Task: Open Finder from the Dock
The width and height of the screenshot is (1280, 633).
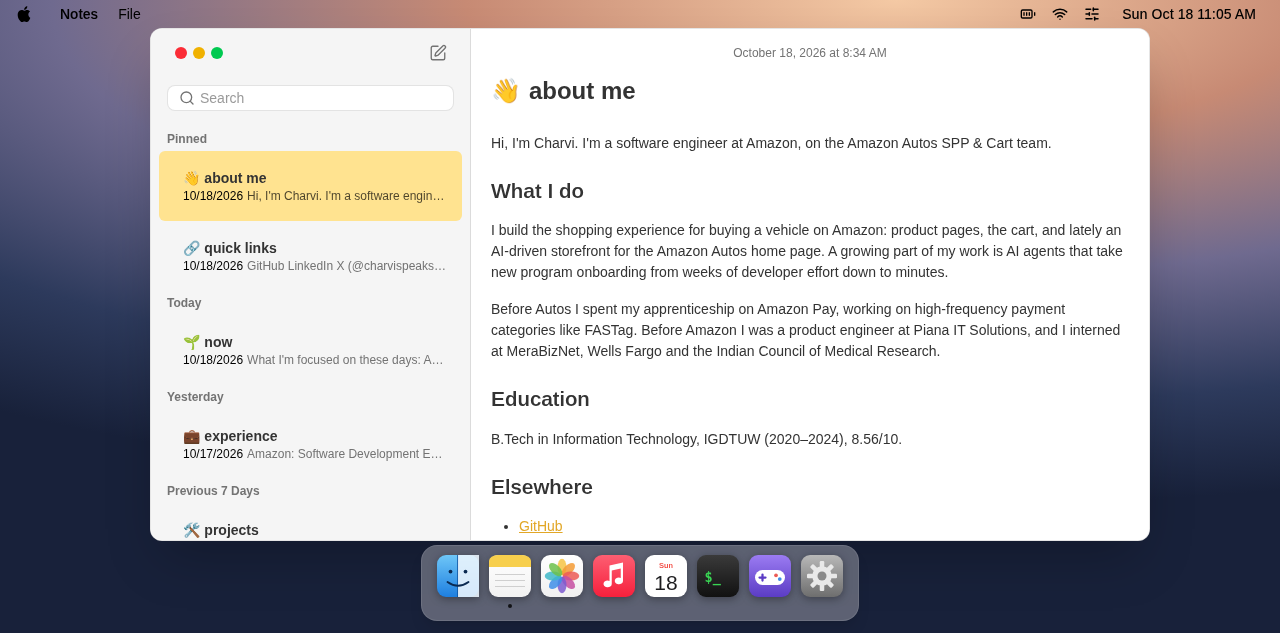Action: pos(458,576)
